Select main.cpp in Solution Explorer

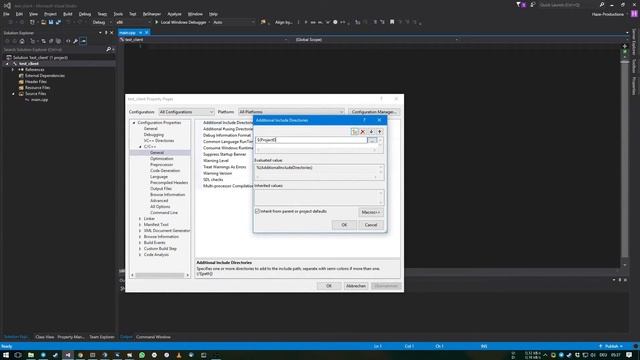(x=39, y=100)
